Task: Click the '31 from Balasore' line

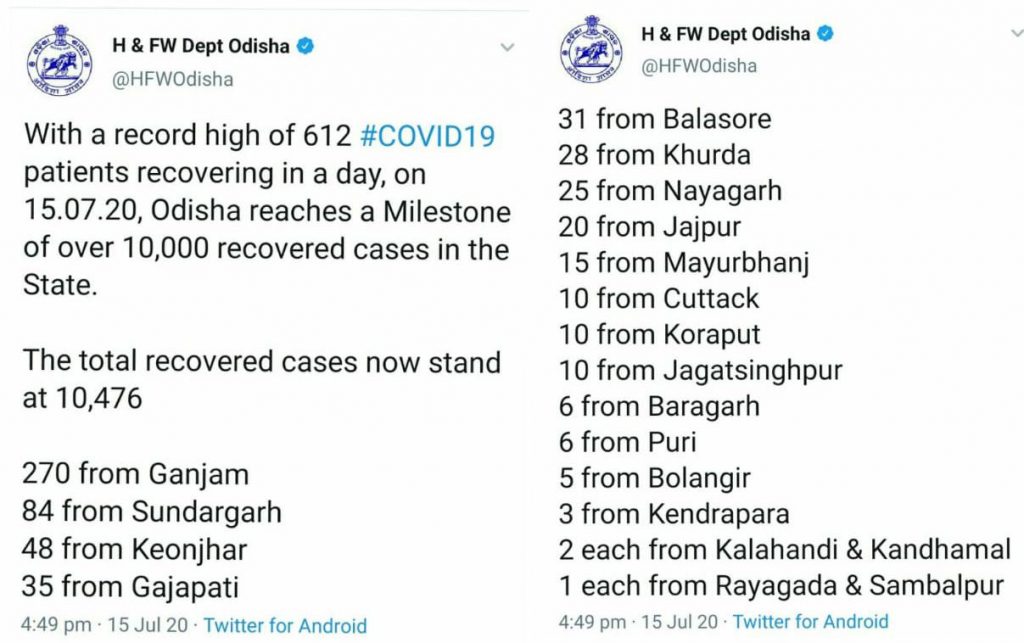Action: (x=665, y=119)
